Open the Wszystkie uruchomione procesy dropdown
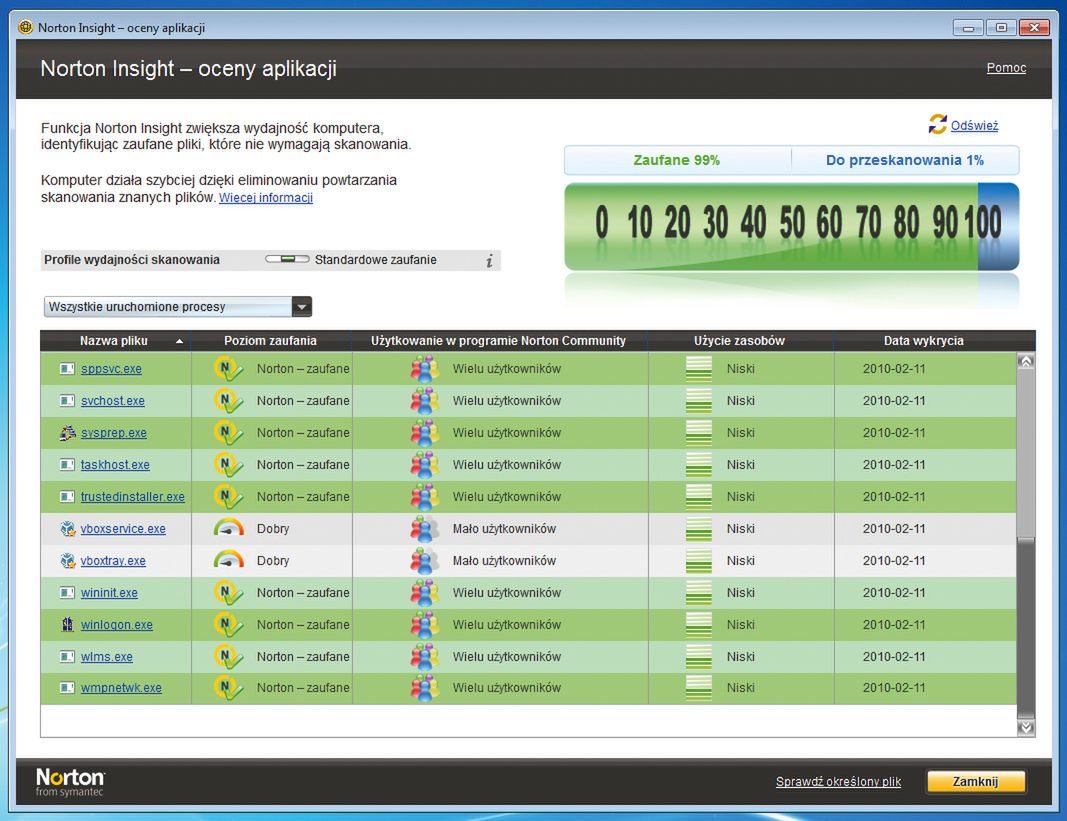 click(178, 307)
